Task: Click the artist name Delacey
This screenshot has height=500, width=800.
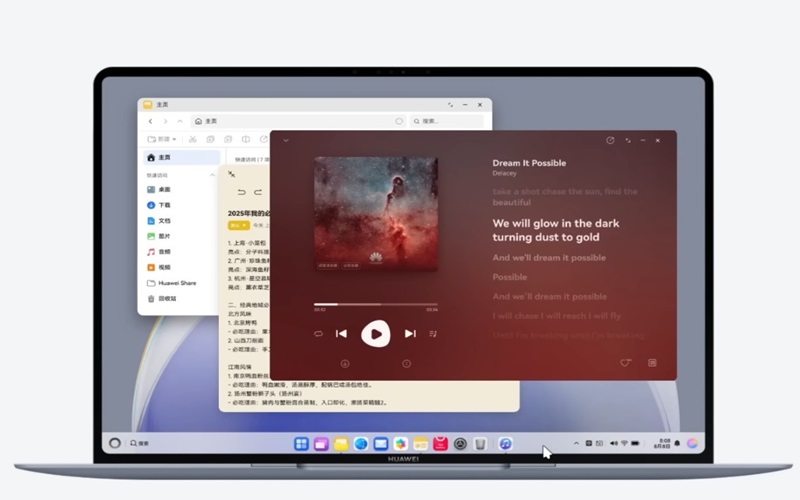Action: (x=505, y=173)
